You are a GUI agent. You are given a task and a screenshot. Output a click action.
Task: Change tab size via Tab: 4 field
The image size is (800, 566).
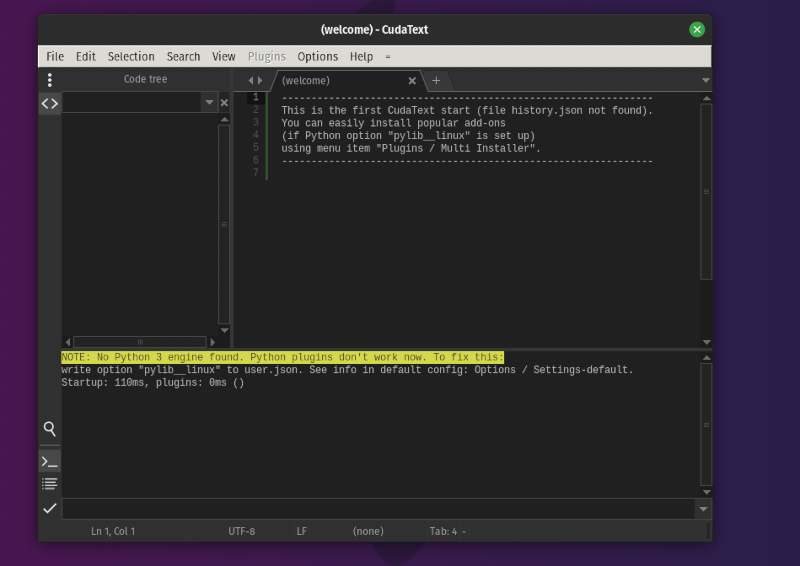pos(443,531)
